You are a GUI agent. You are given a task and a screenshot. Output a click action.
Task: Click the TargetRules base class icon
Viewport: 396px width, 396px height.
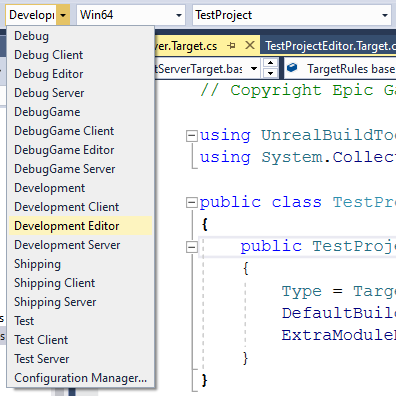point(292,68)
